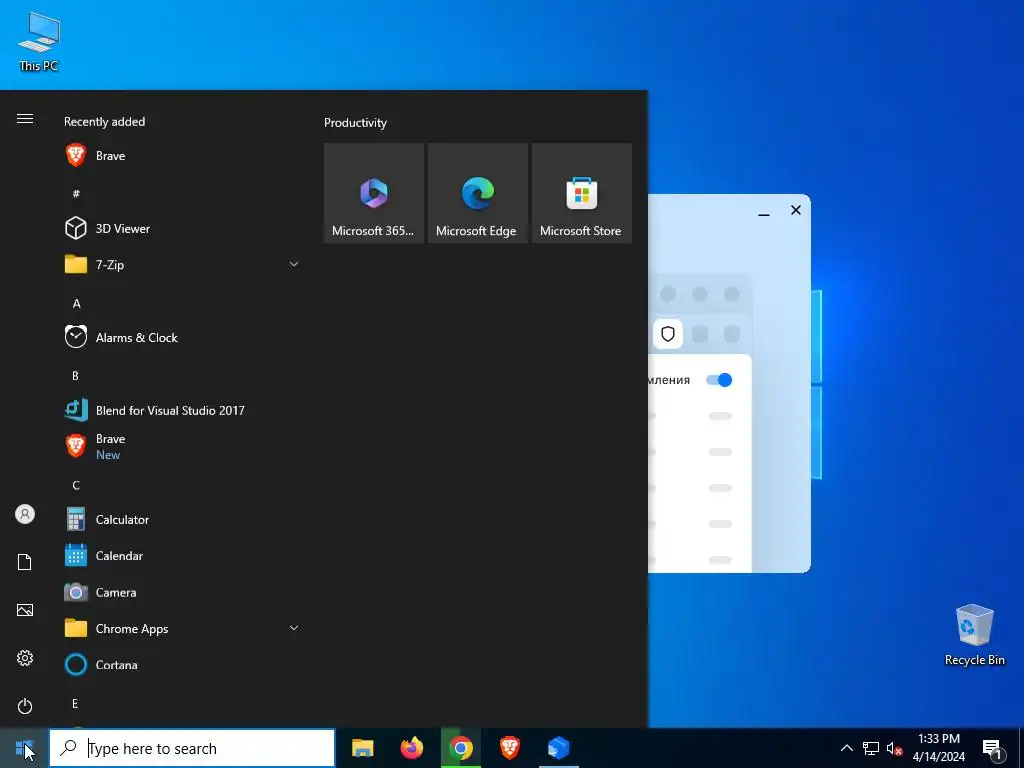This screenshot has height=768, width=1024.
Task: Show hidden system tray icons
Action: coord(846,748)
